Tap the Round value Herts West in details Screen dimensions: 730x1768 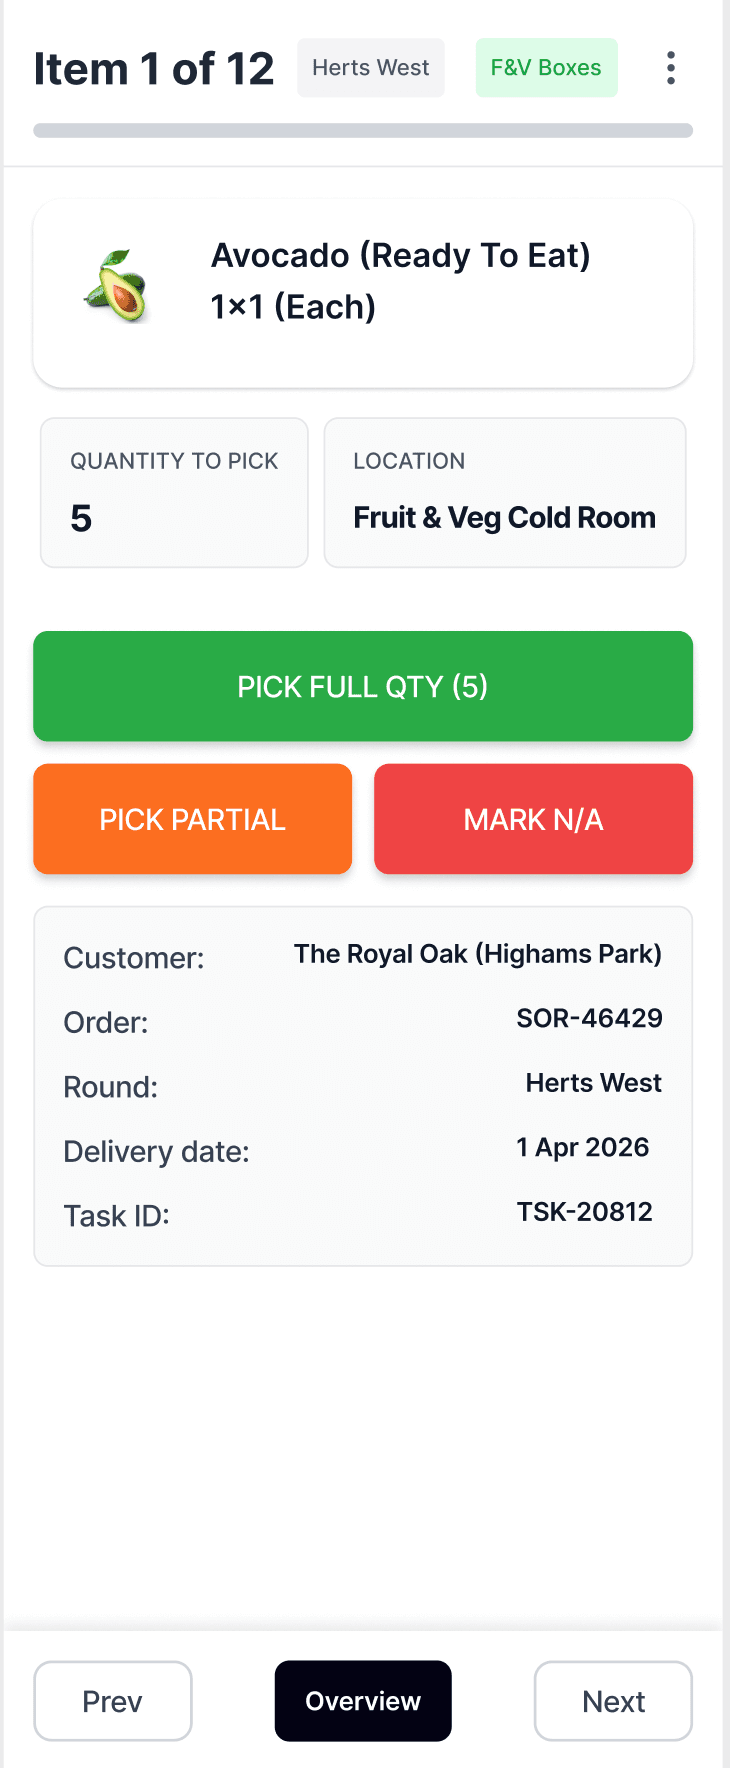(x=594, y=1083)
